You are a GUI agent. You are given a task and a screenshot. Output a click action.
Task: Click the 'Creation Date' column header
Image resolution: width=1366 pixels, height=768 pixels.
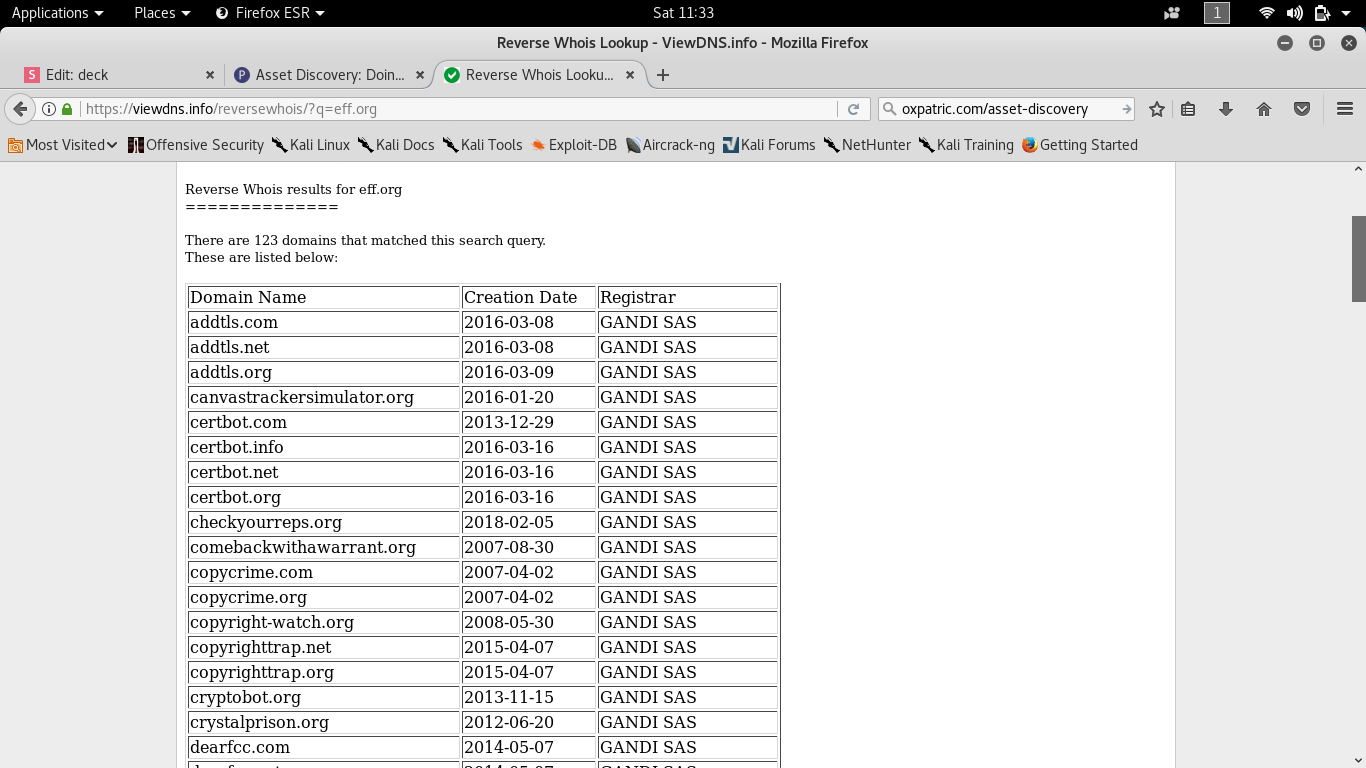528,298
